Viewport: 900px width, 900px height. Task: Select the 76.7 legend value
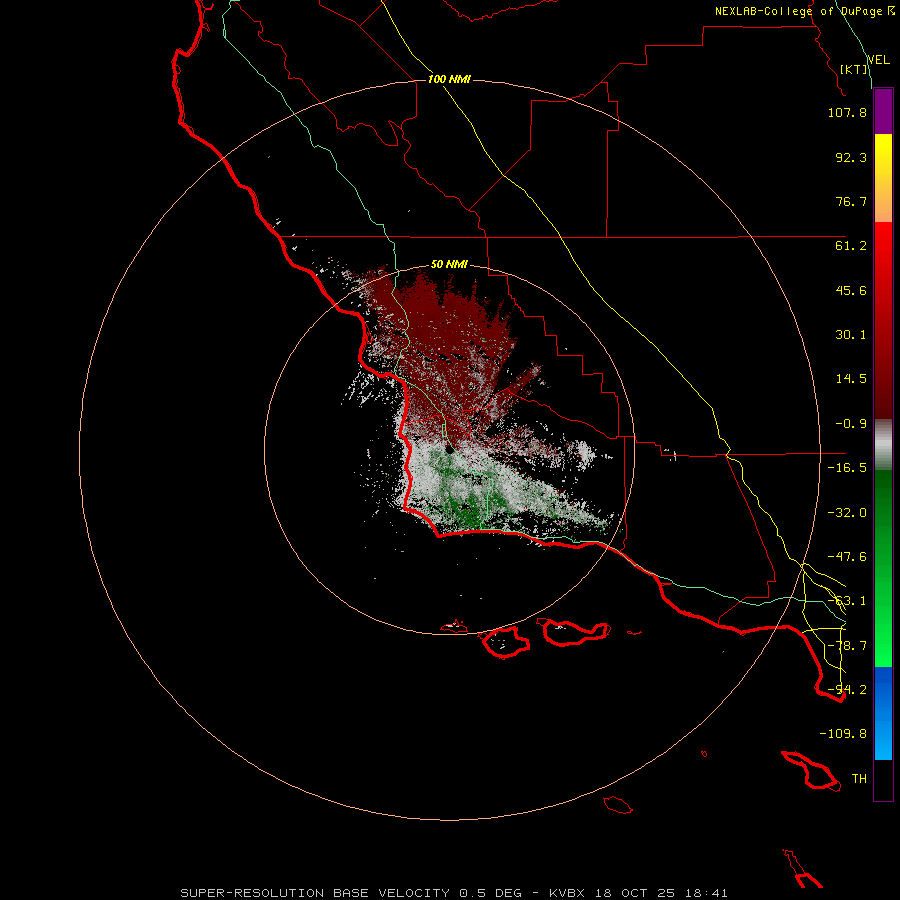[x=851, y=201]
